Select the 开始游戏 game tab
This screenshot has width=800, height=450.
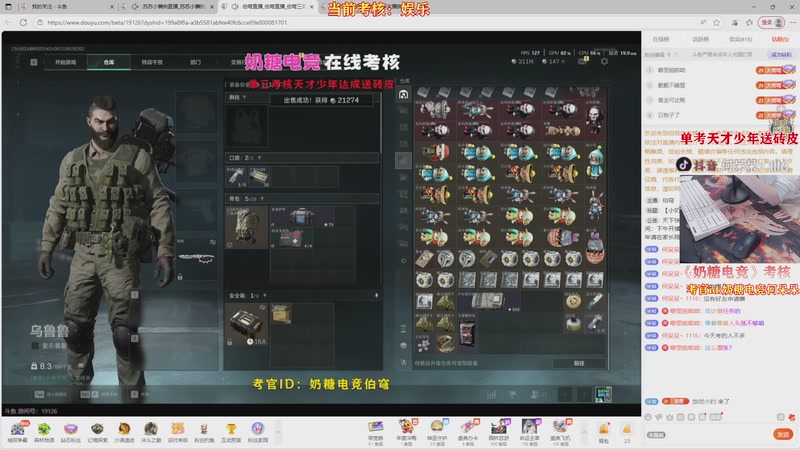point(65,62)
